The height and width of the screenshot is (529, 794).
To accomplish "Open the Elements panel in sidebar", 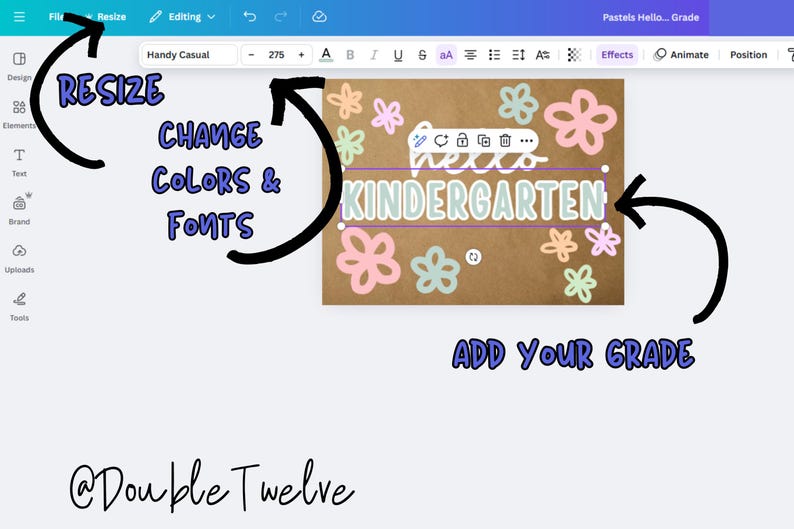I will pyautogui.click(x=19, y=114).
